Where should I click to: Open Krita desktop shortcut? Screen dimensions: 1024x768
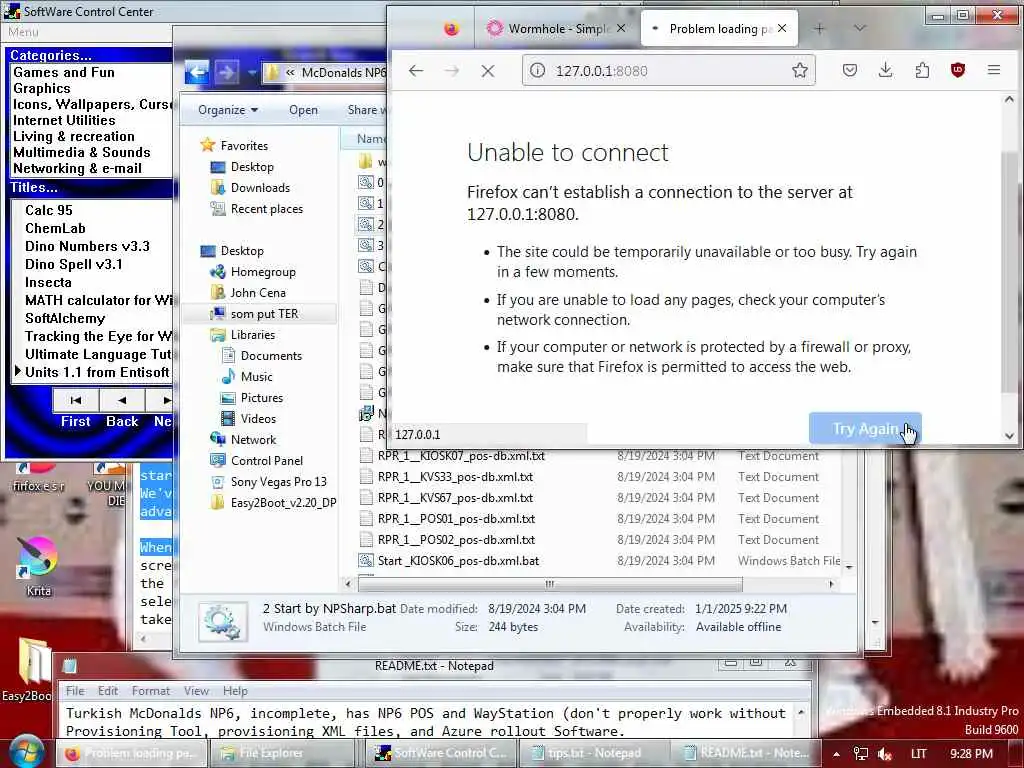(x=38, y=566)
